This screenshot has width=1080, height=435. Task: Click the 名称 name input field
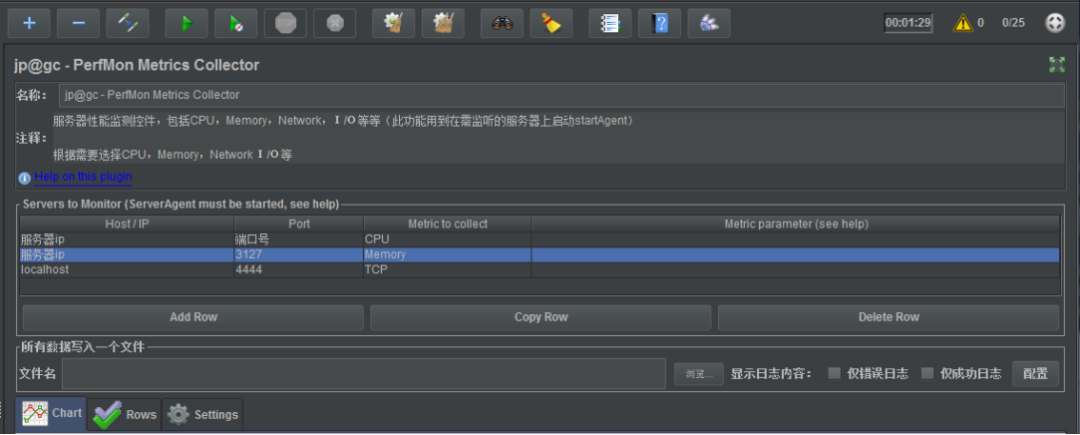[x=561, y=95]
